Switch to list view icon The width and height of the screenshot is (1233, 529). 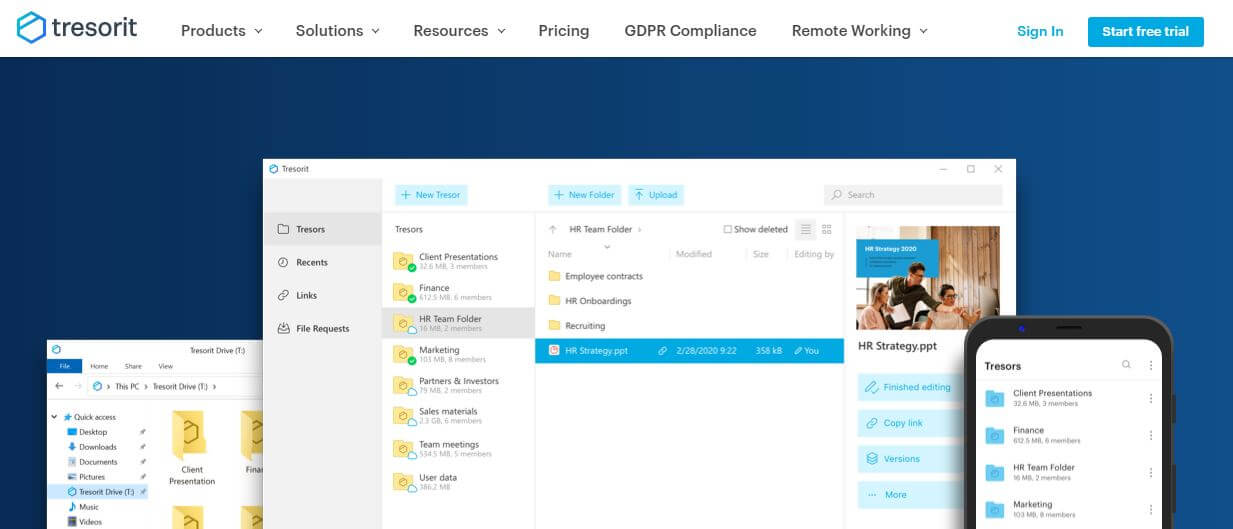pyautogui.click(x=806, y=229)
